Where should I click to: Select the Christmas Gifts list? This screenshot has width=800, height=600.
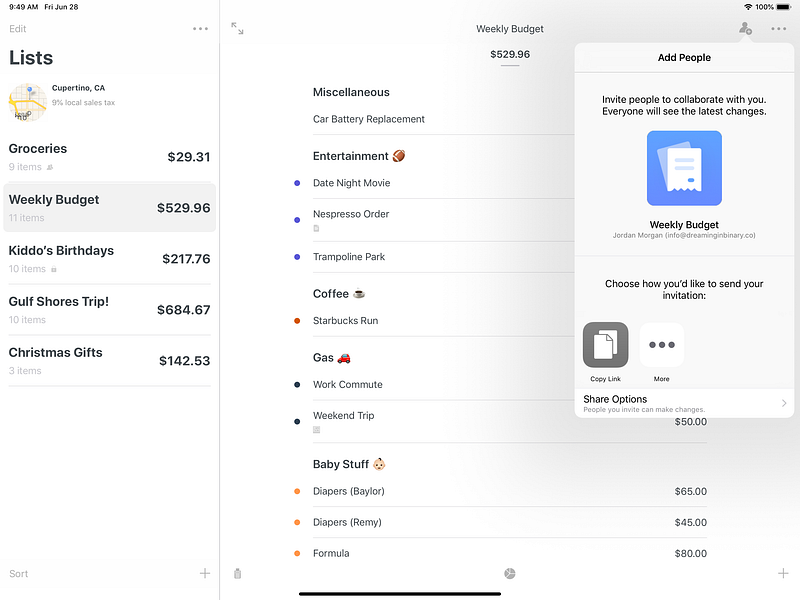coord(109,361)
